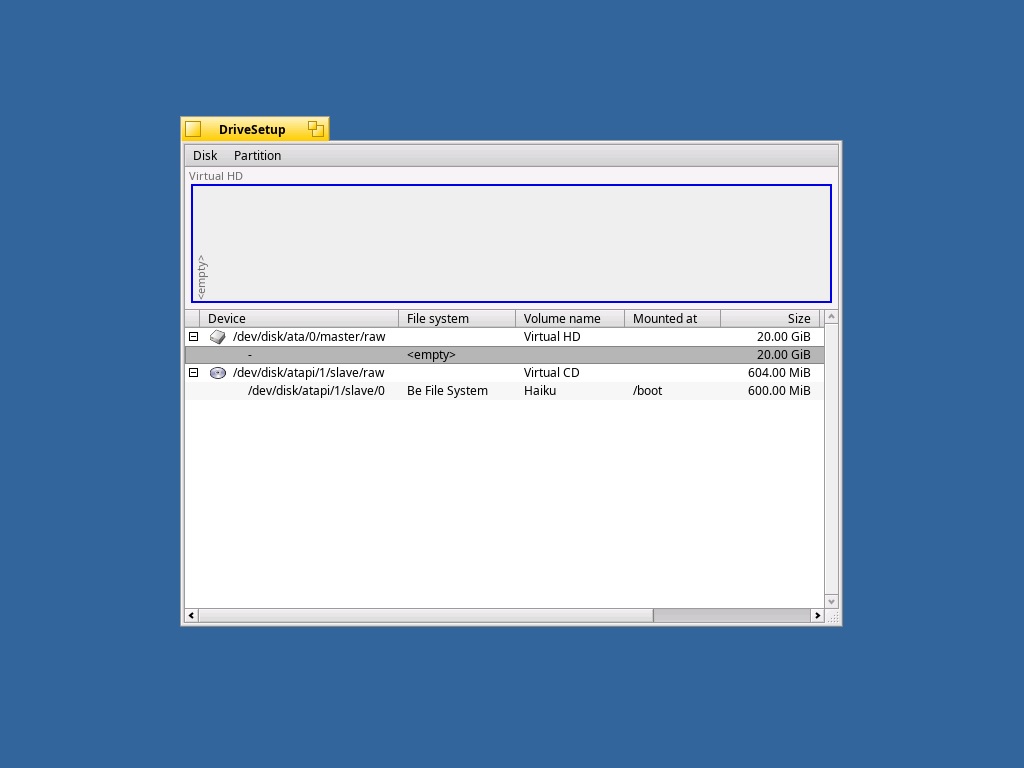Collapse the /dev/disk/atapi/1/slave/raw tree node
The height and width of the screenshot is (768, 1024).
194,373
